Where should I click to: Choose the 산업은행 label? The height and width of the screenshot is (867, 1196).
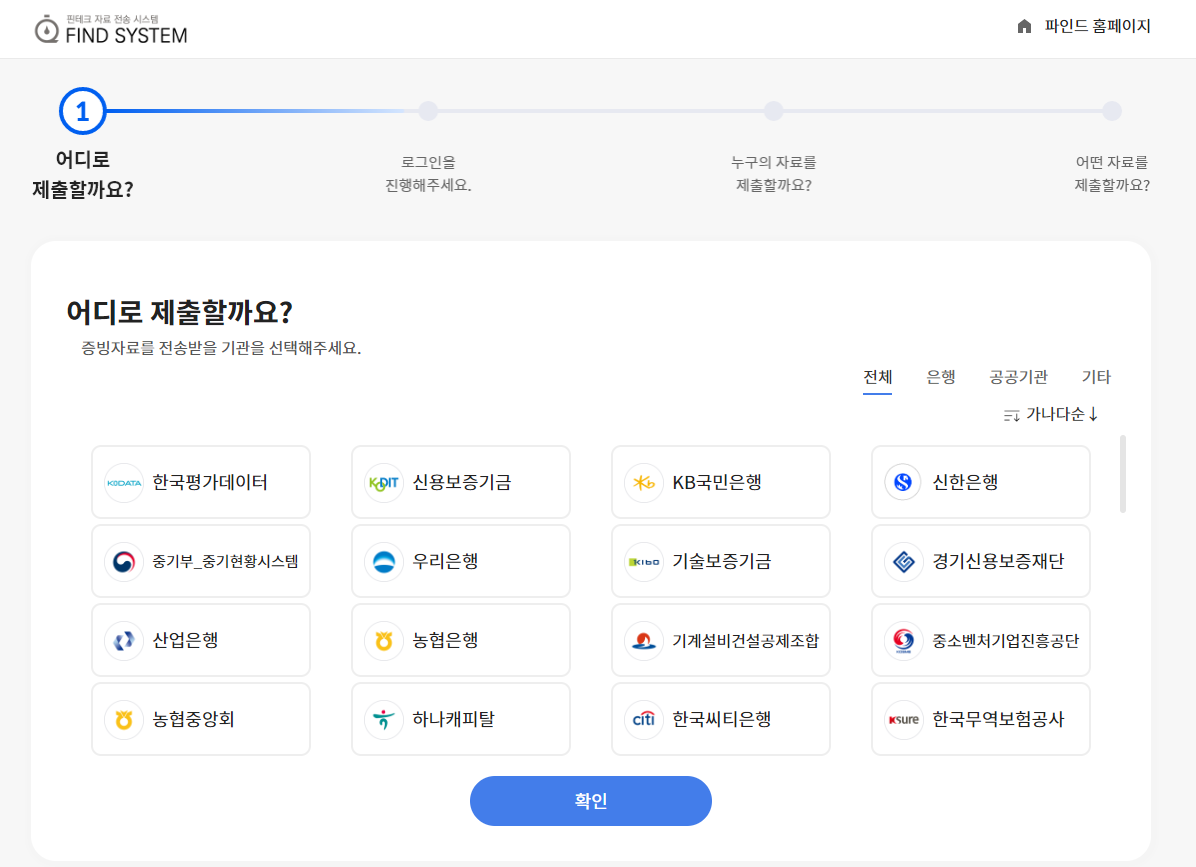(185, 641)
